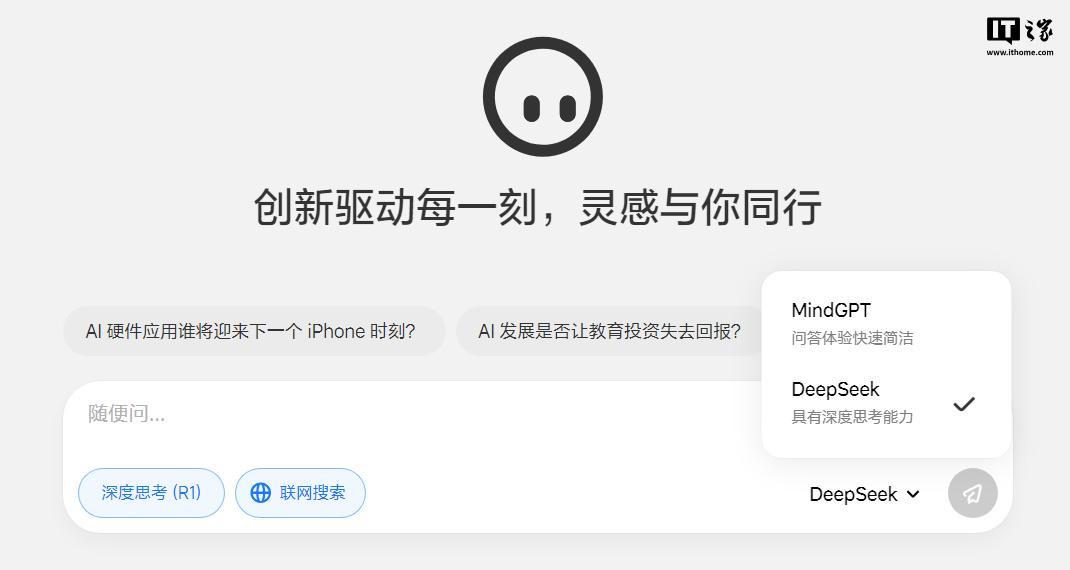Open the DeepSeek model selector label
Image resolution: width=1070 pixels, height=570 pixels.
pyautogui.click(x=853, y=494)
